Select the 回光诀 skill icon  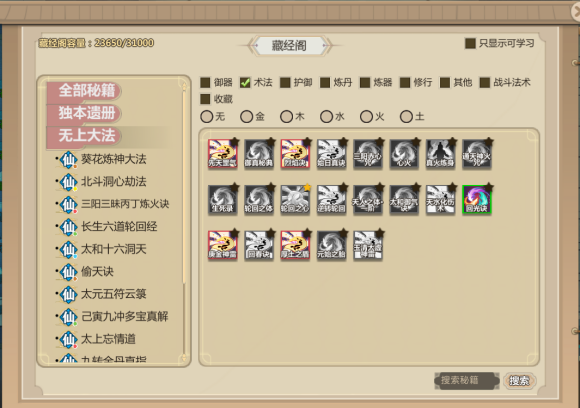(x=477, y=200)
